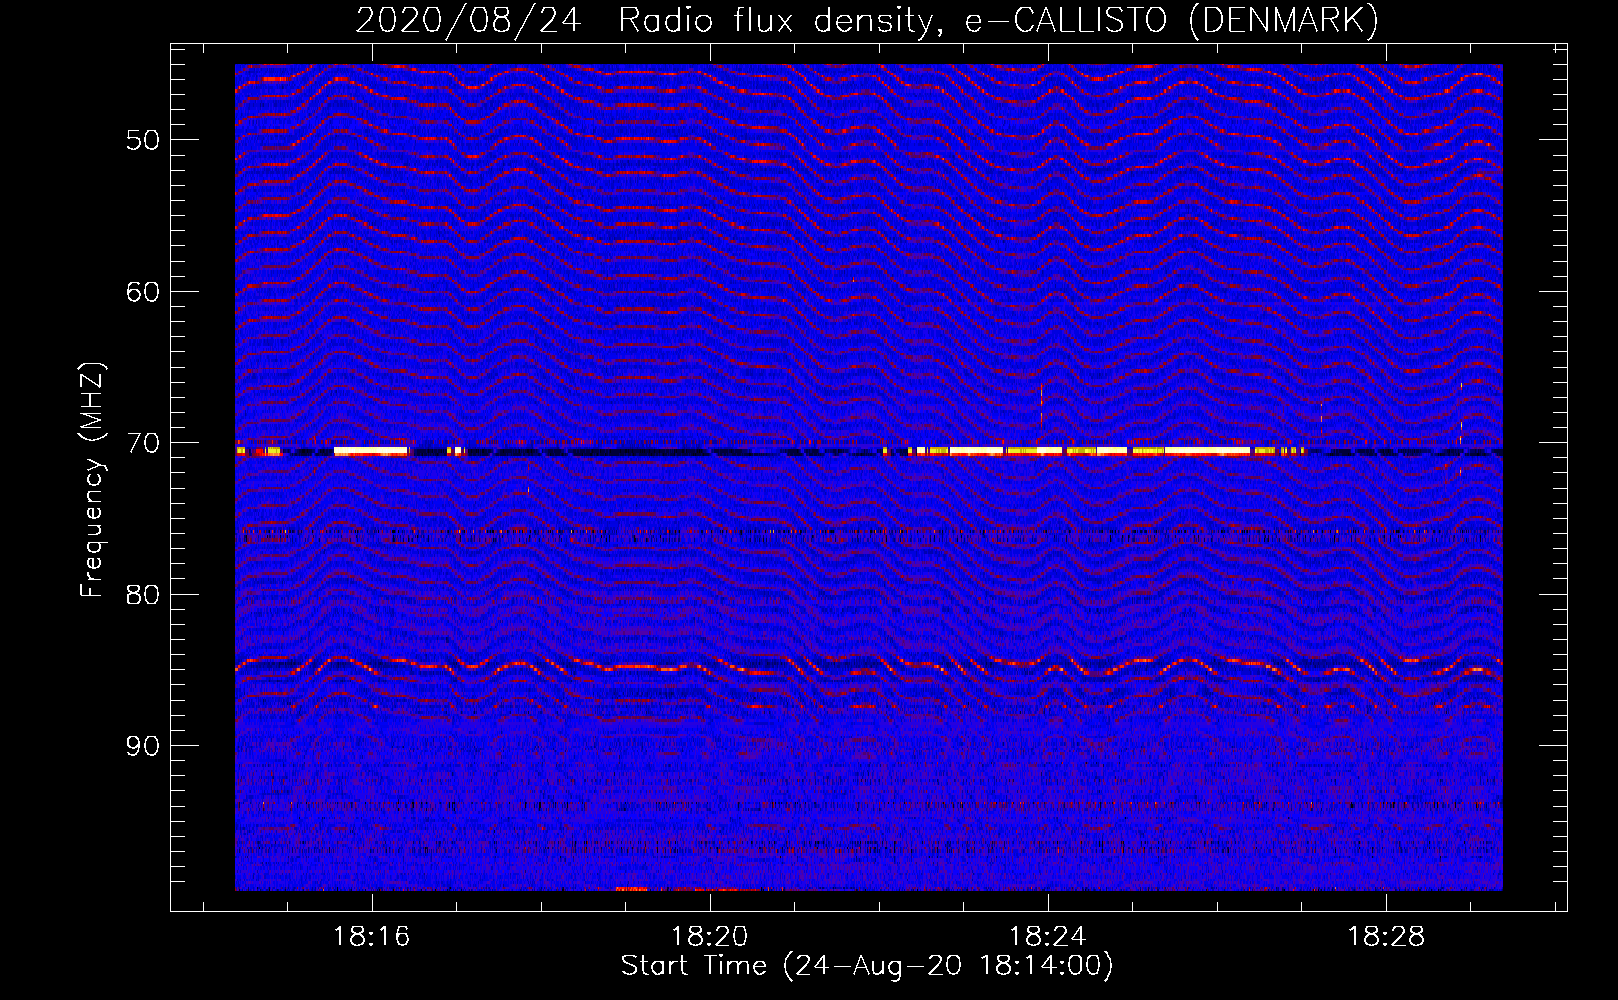Click the 90 frequency tick label
This screenshot has height=1000, width=1618.
click(143, 746)
